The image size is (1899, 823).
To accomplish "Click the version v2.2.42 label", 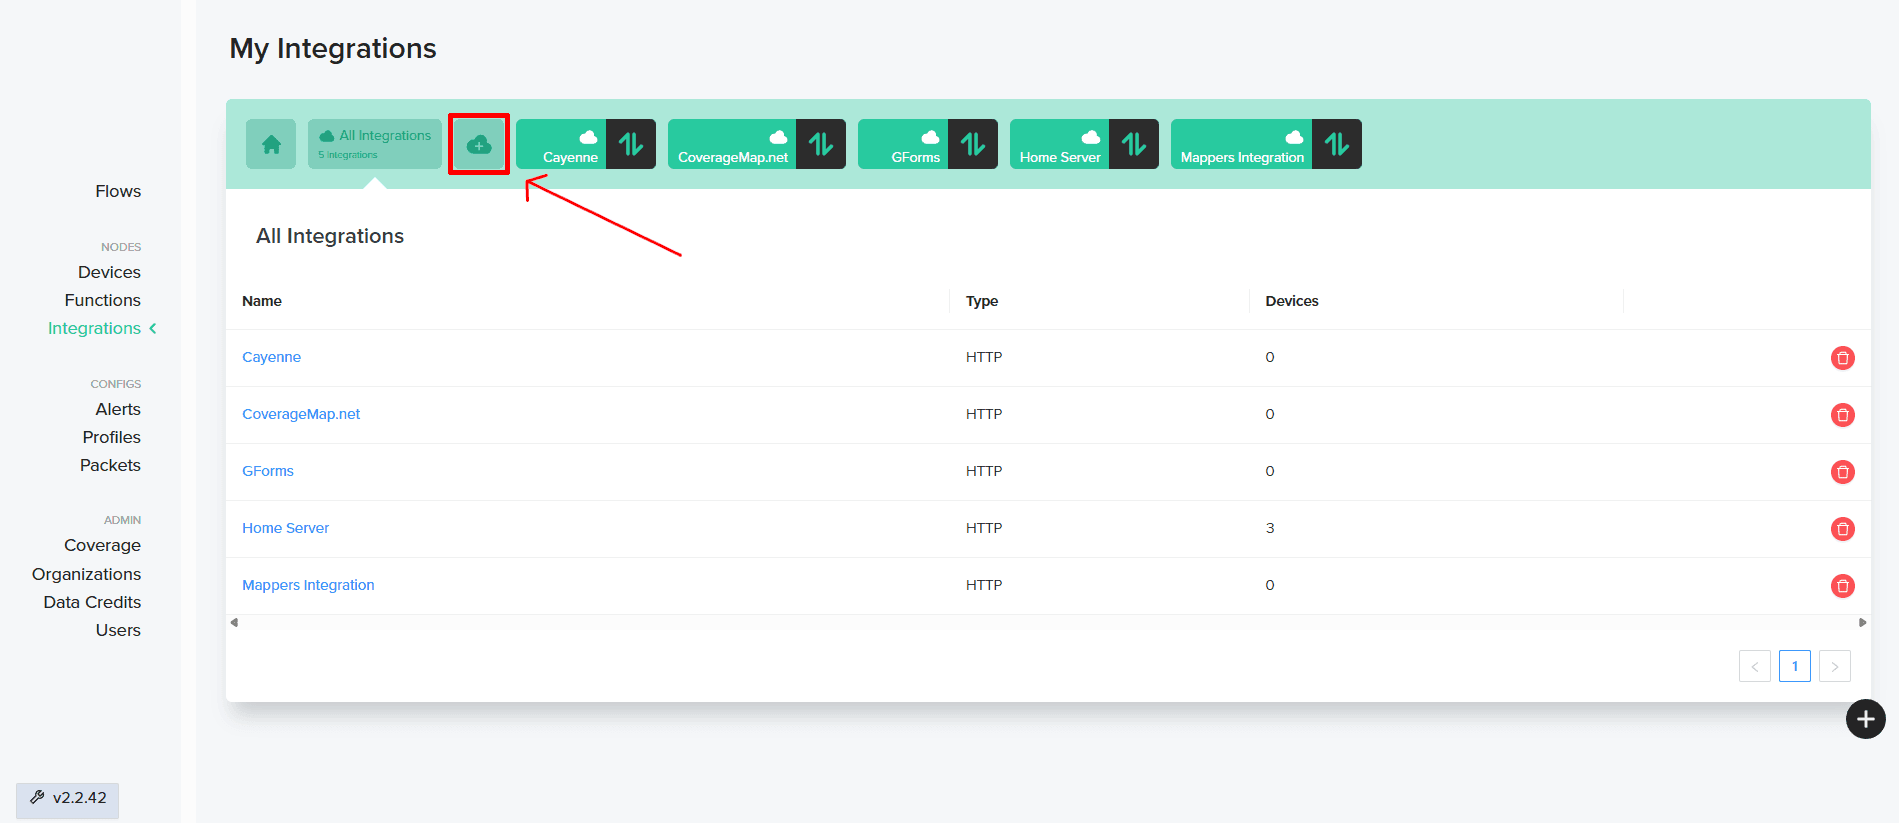I will coord(80,797).
